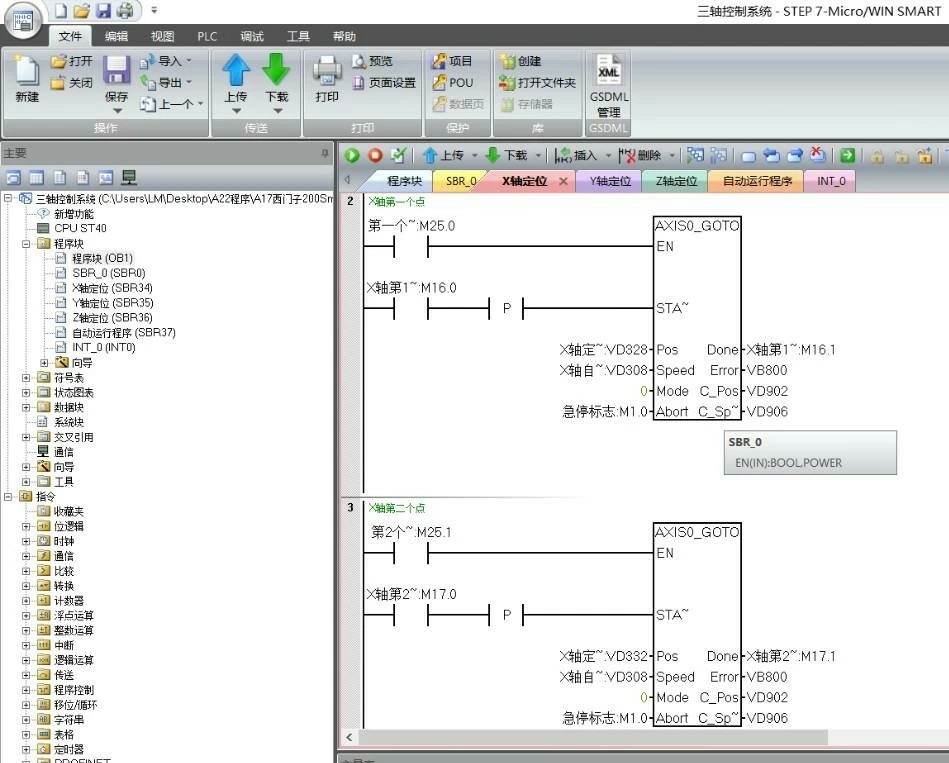Screen dimensions: 949x763
Task: Open X轴定位 (SBR34) in project tree
Action: click(x=112, y=288)
